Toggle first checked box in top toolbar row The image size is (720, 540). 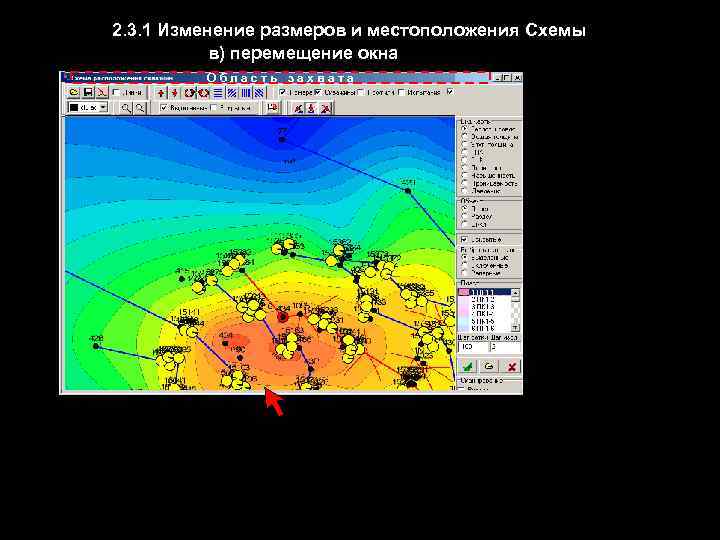283,92
